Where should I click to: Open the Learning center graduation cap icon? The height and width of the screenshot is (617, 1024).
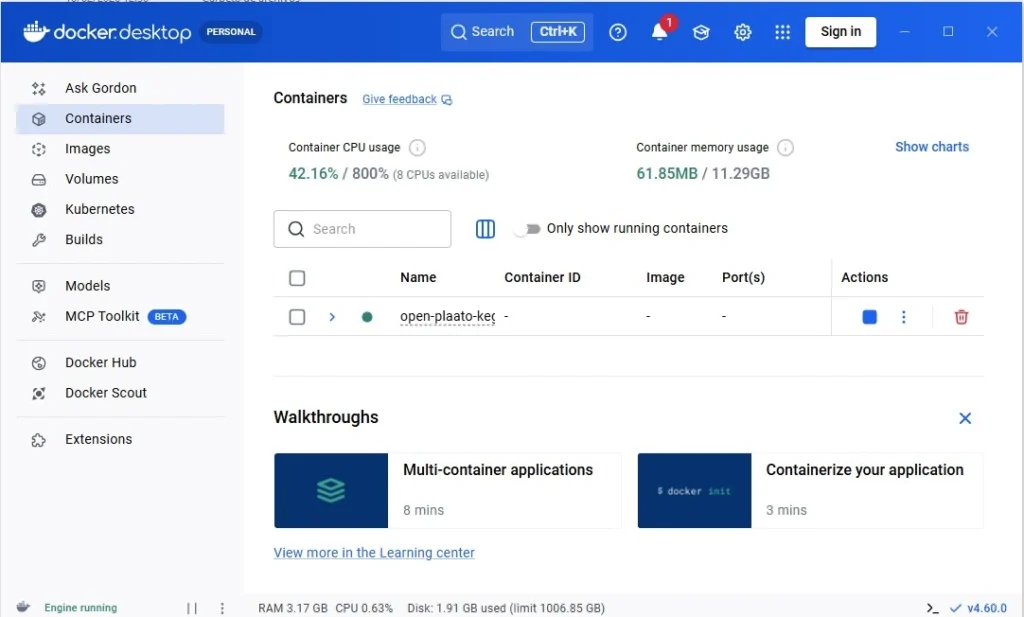coord(701,32)
